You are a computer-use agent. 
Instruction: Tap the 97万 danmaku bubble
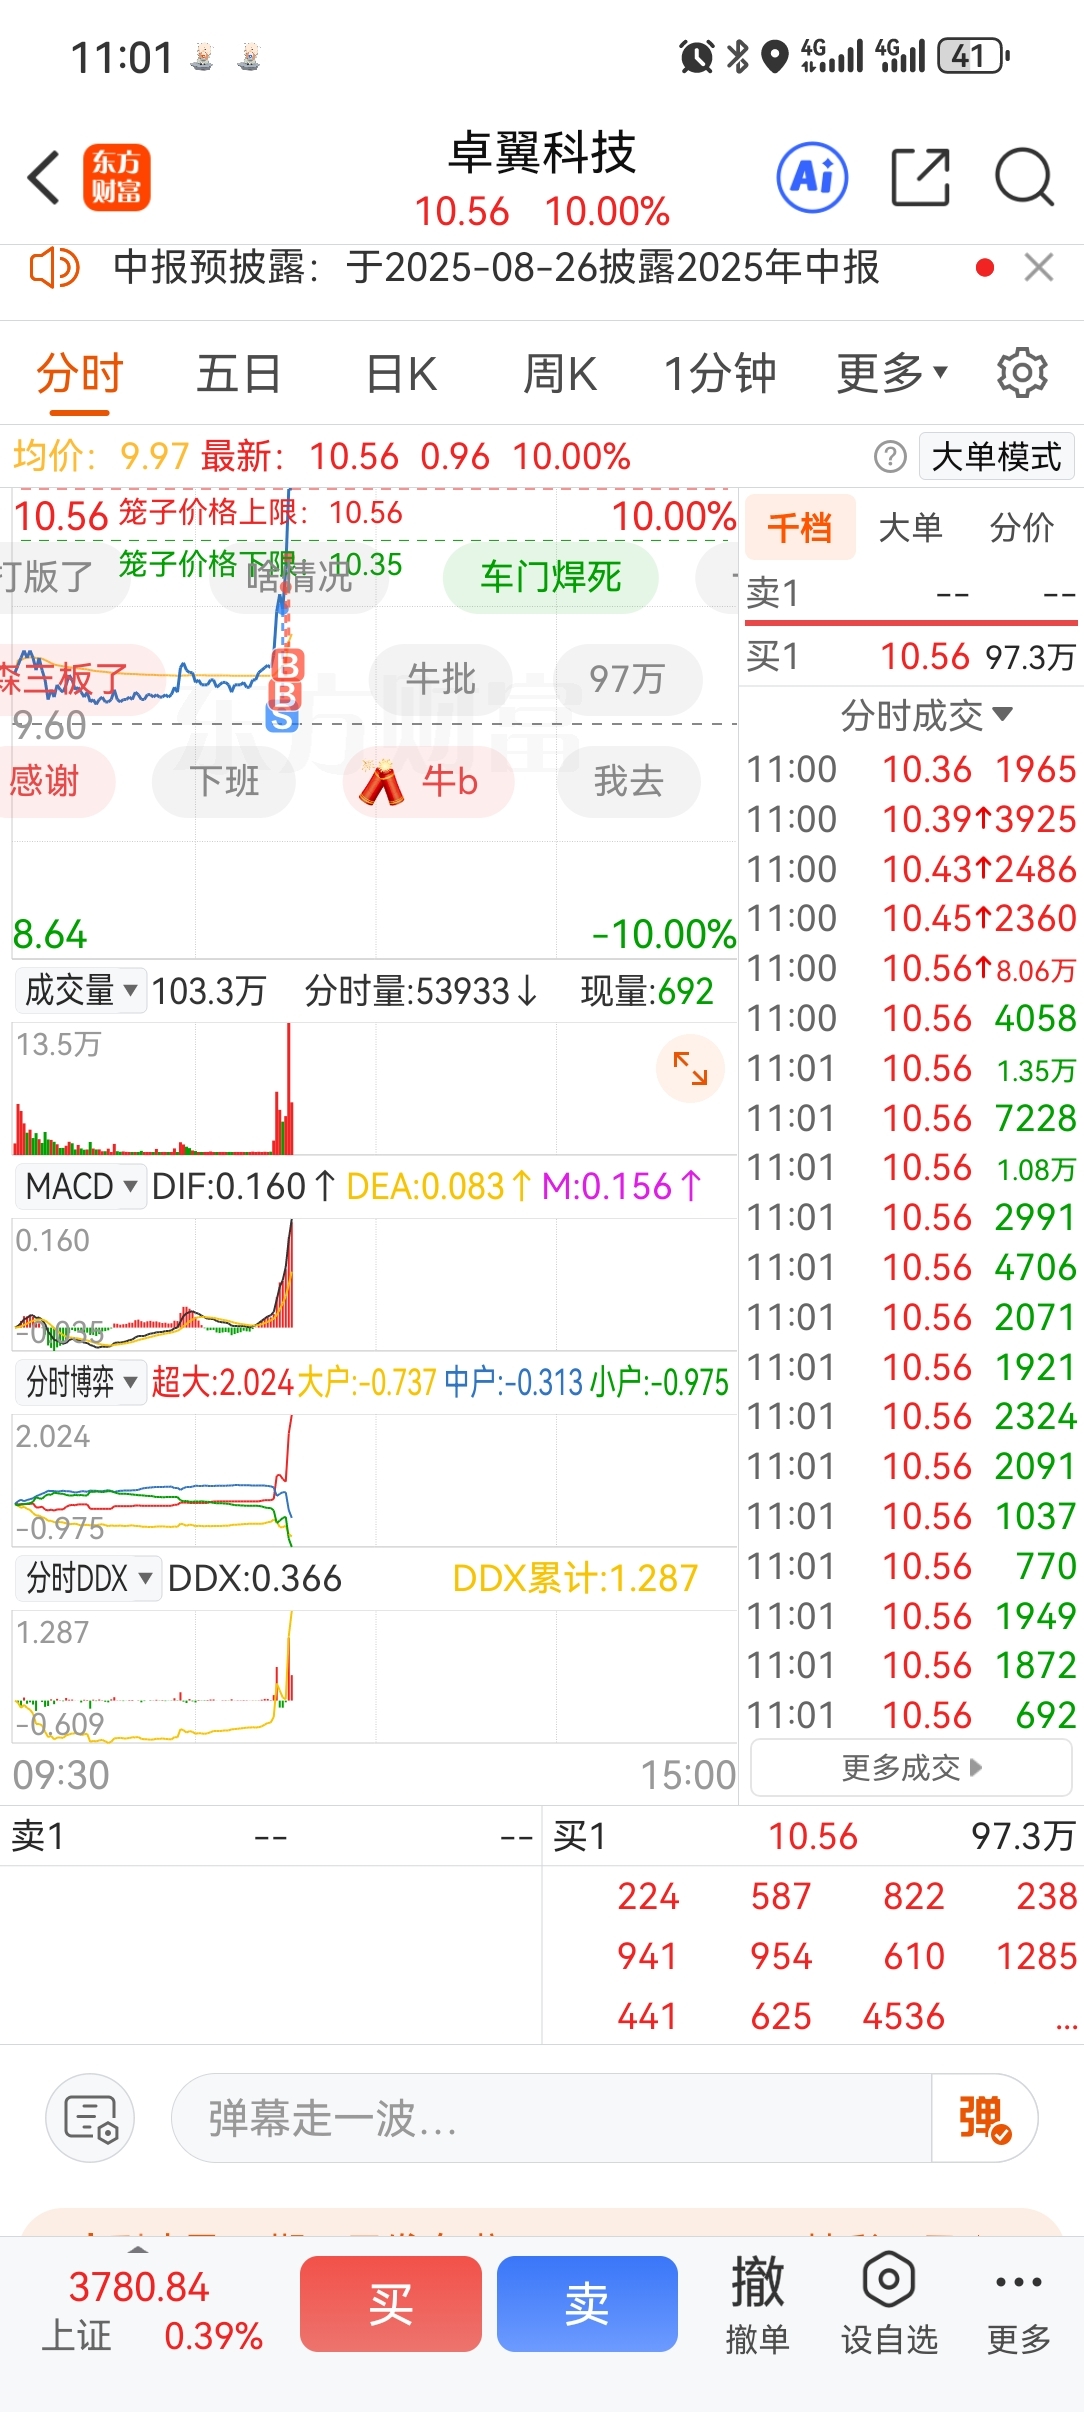627,679
